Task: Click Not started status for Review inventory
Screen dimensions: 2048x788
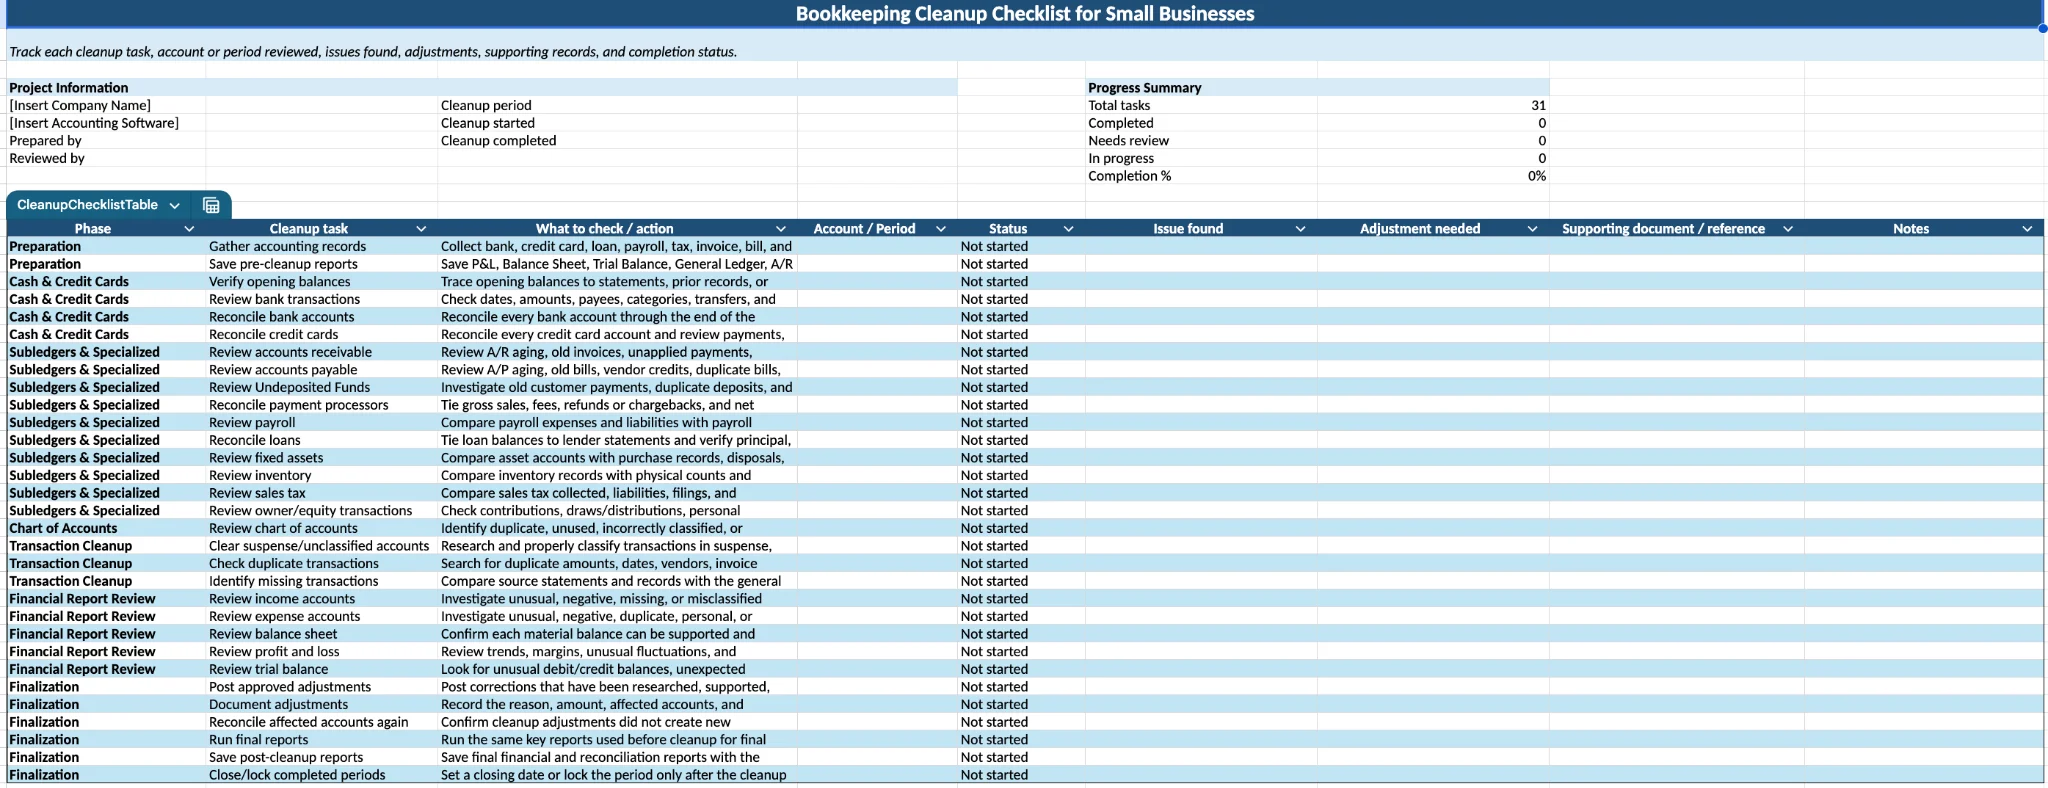Action: point(1021,475)
